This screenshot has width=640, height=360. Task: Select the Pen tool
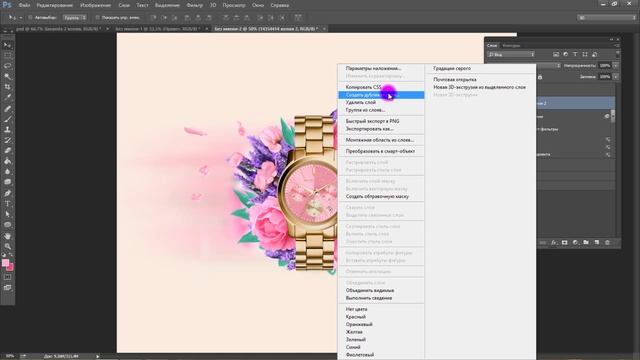[x=7, y=193]
